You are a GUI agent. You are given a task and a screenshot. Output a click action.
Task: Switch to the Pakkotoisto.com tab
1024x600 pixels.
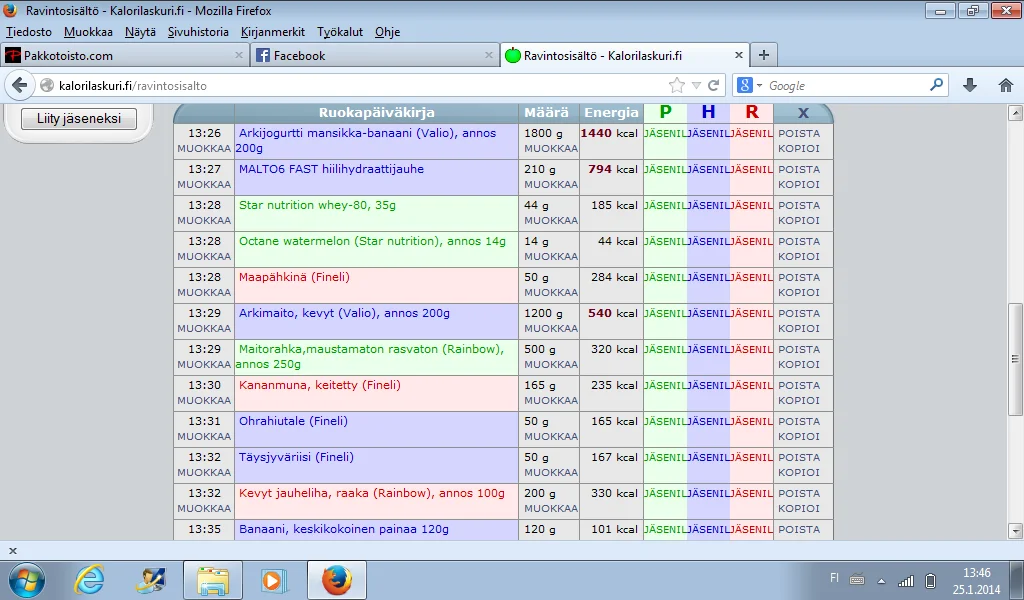click(68, 56)
